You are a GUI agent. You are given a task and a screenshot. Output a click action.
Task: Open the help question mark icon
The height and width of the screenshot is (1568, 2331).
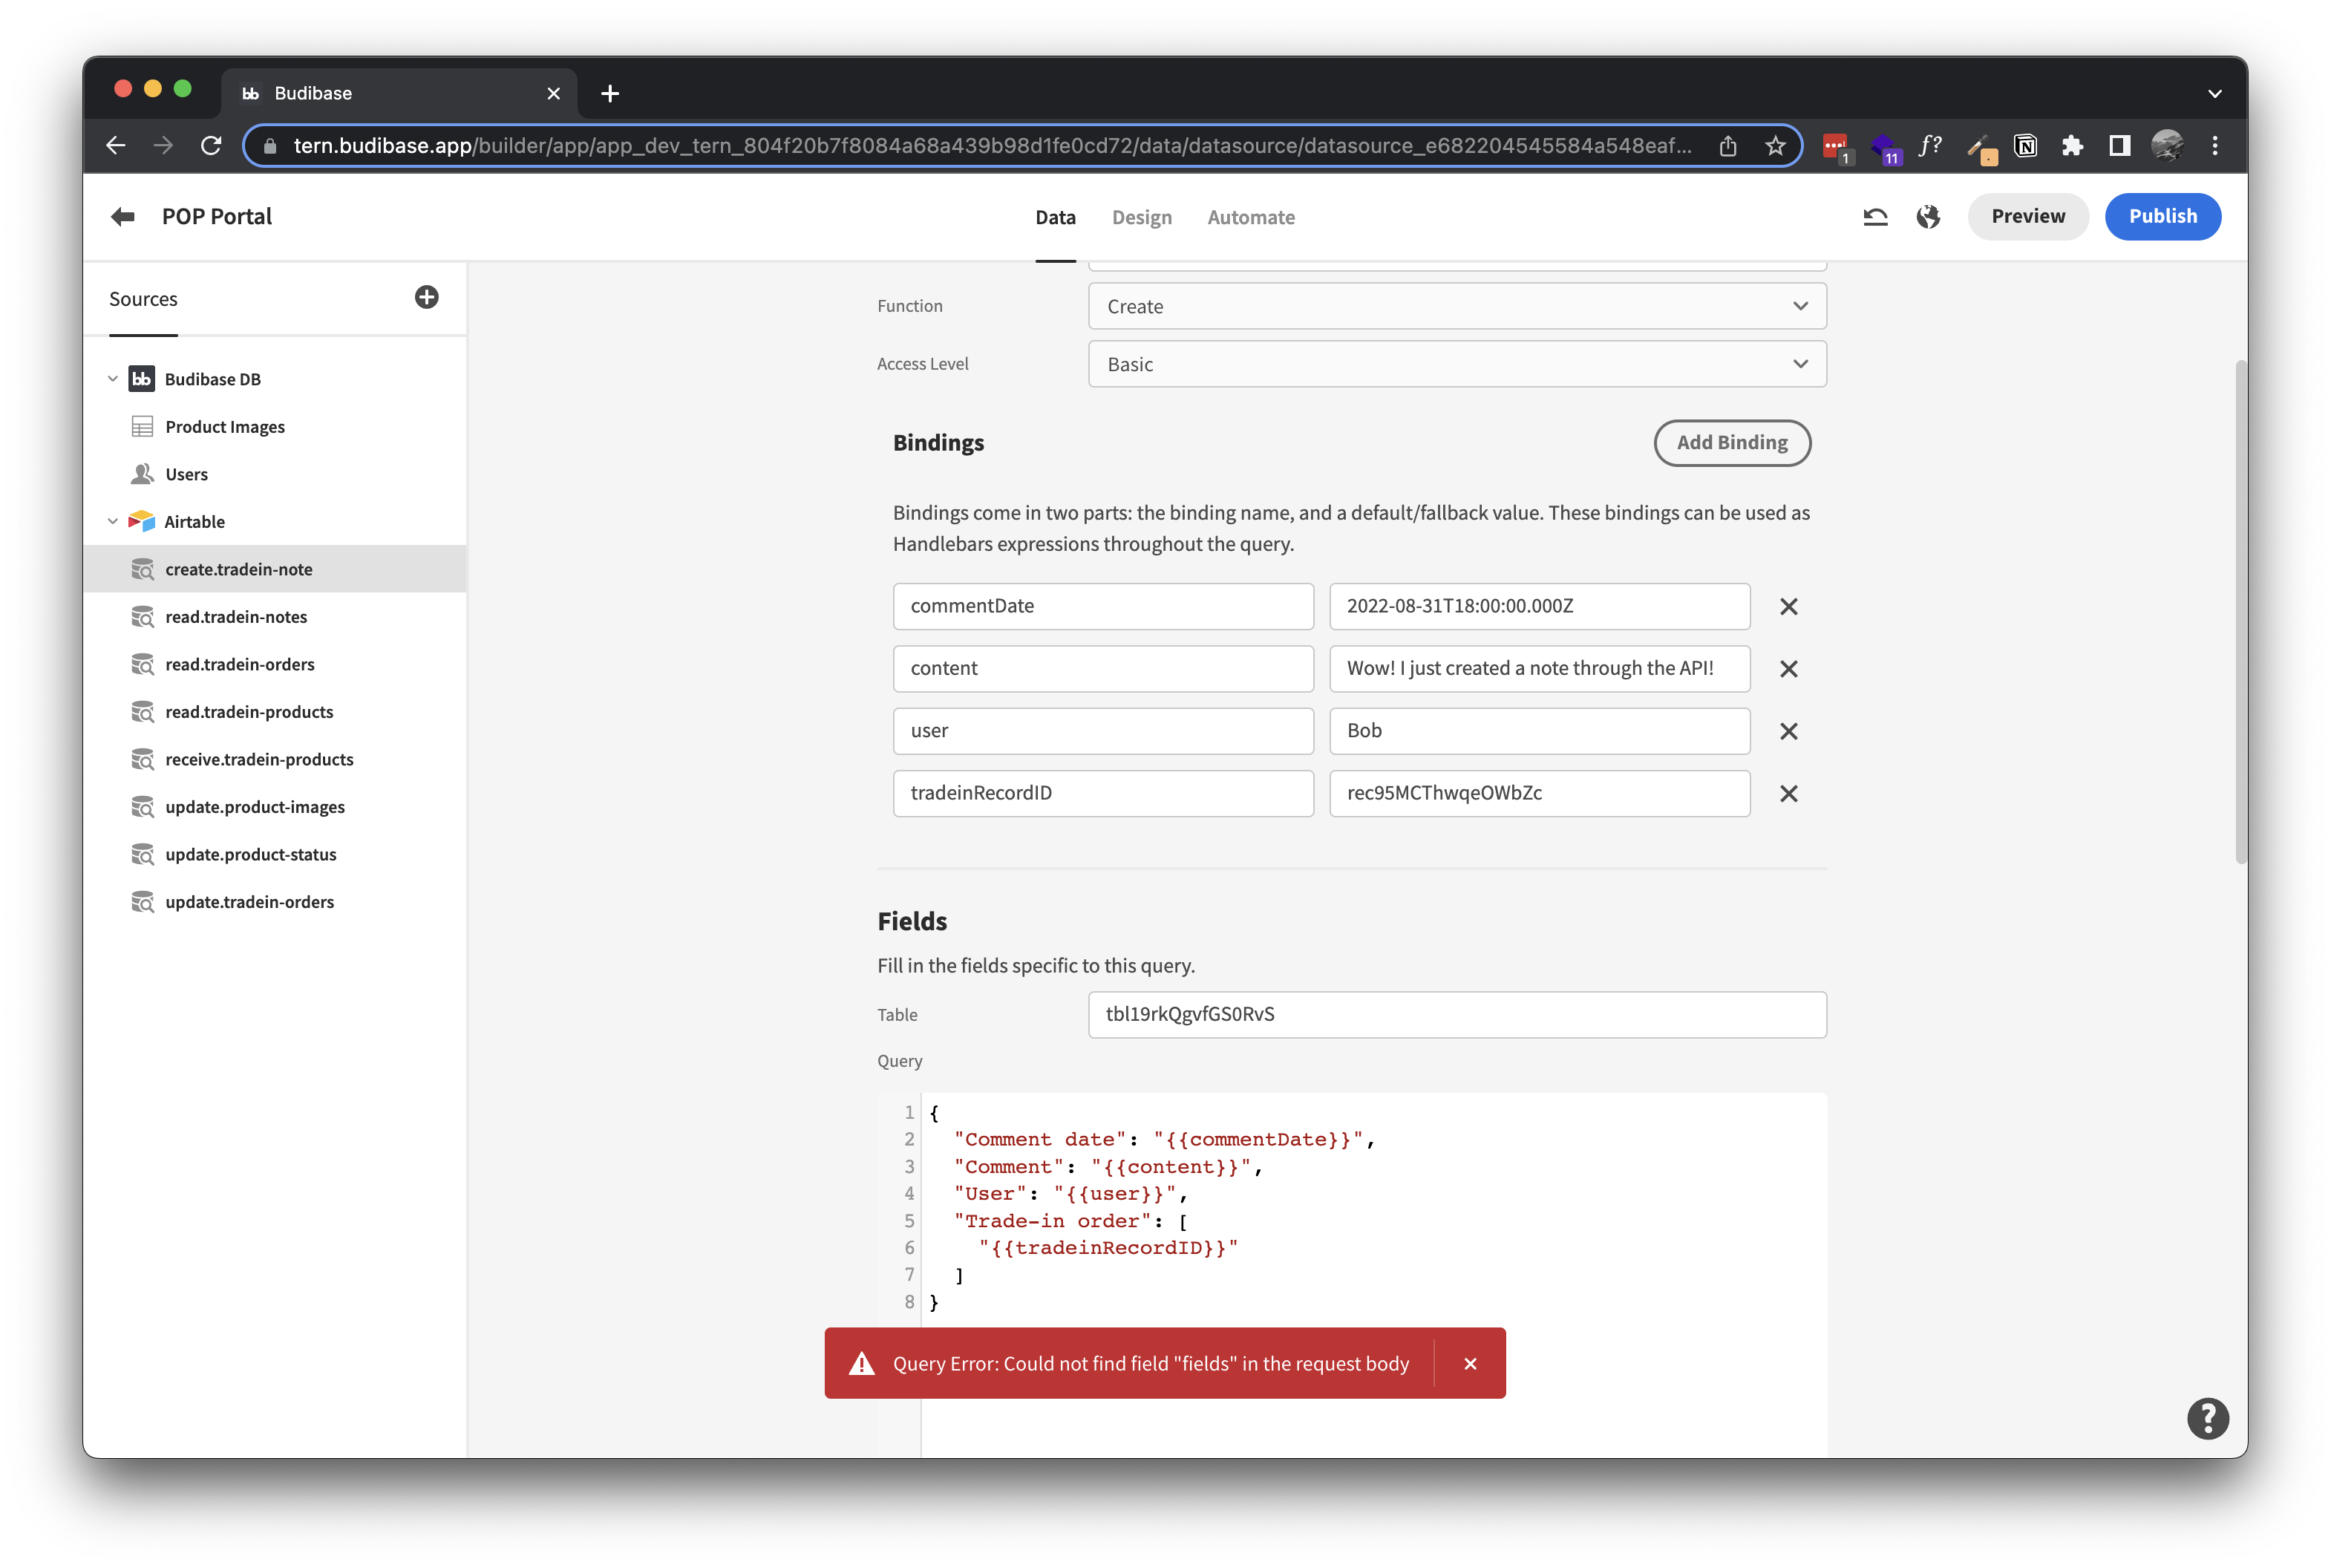(2207, 1418)
